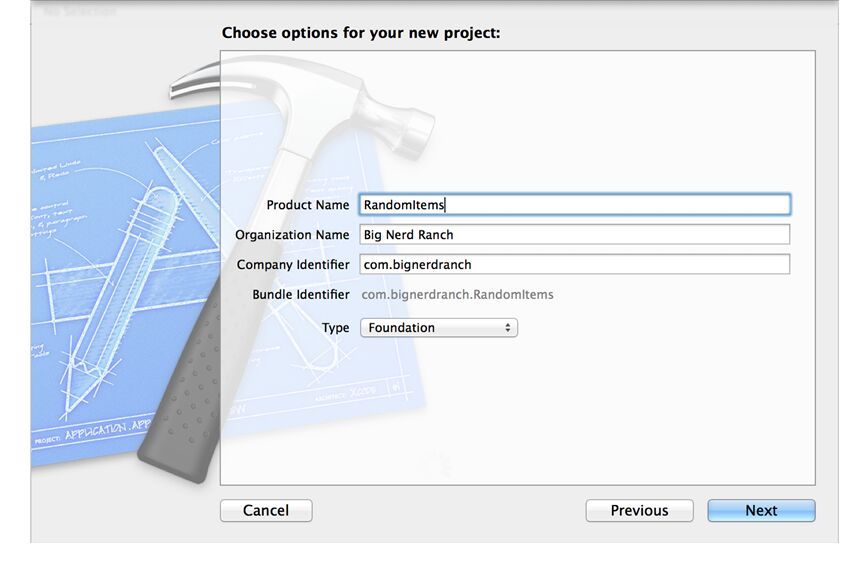Go back with the Previous button
Image resolution: width=866 pixels, height=561 pixels.
click(x=640, y=510)
